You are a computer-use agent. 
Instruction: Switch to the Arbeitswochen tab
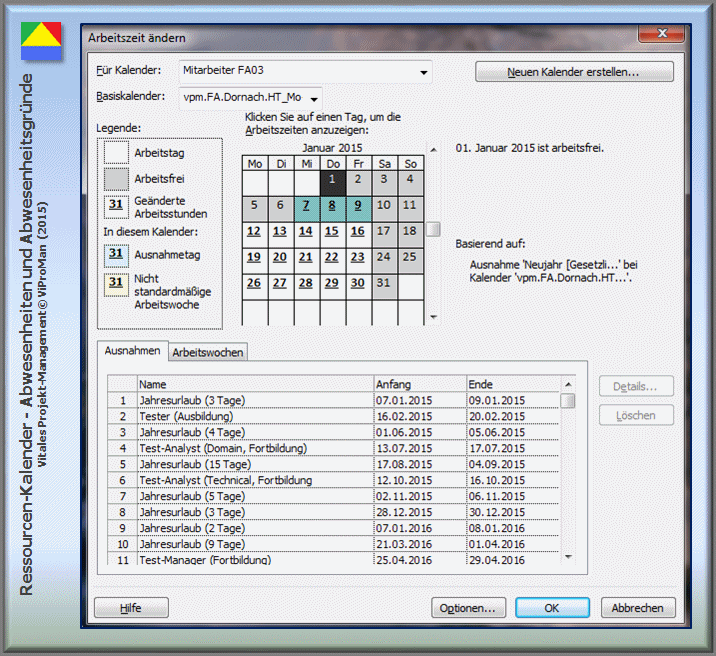click(207, 352)
